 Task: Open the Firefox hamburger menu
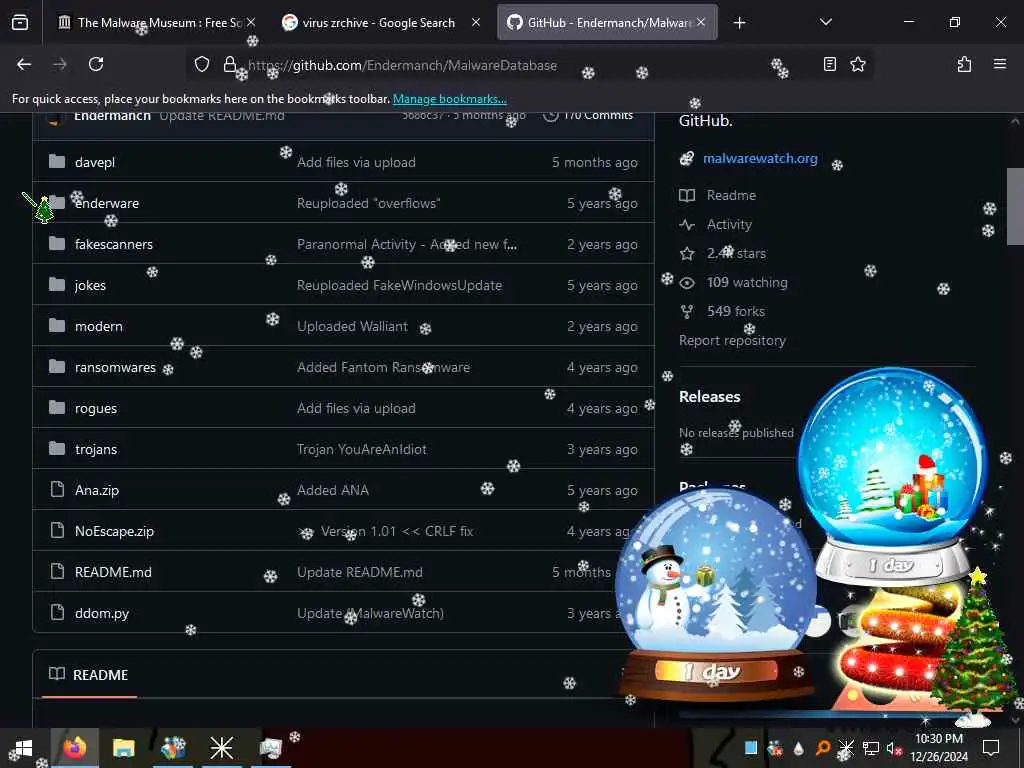pos(999,64)
